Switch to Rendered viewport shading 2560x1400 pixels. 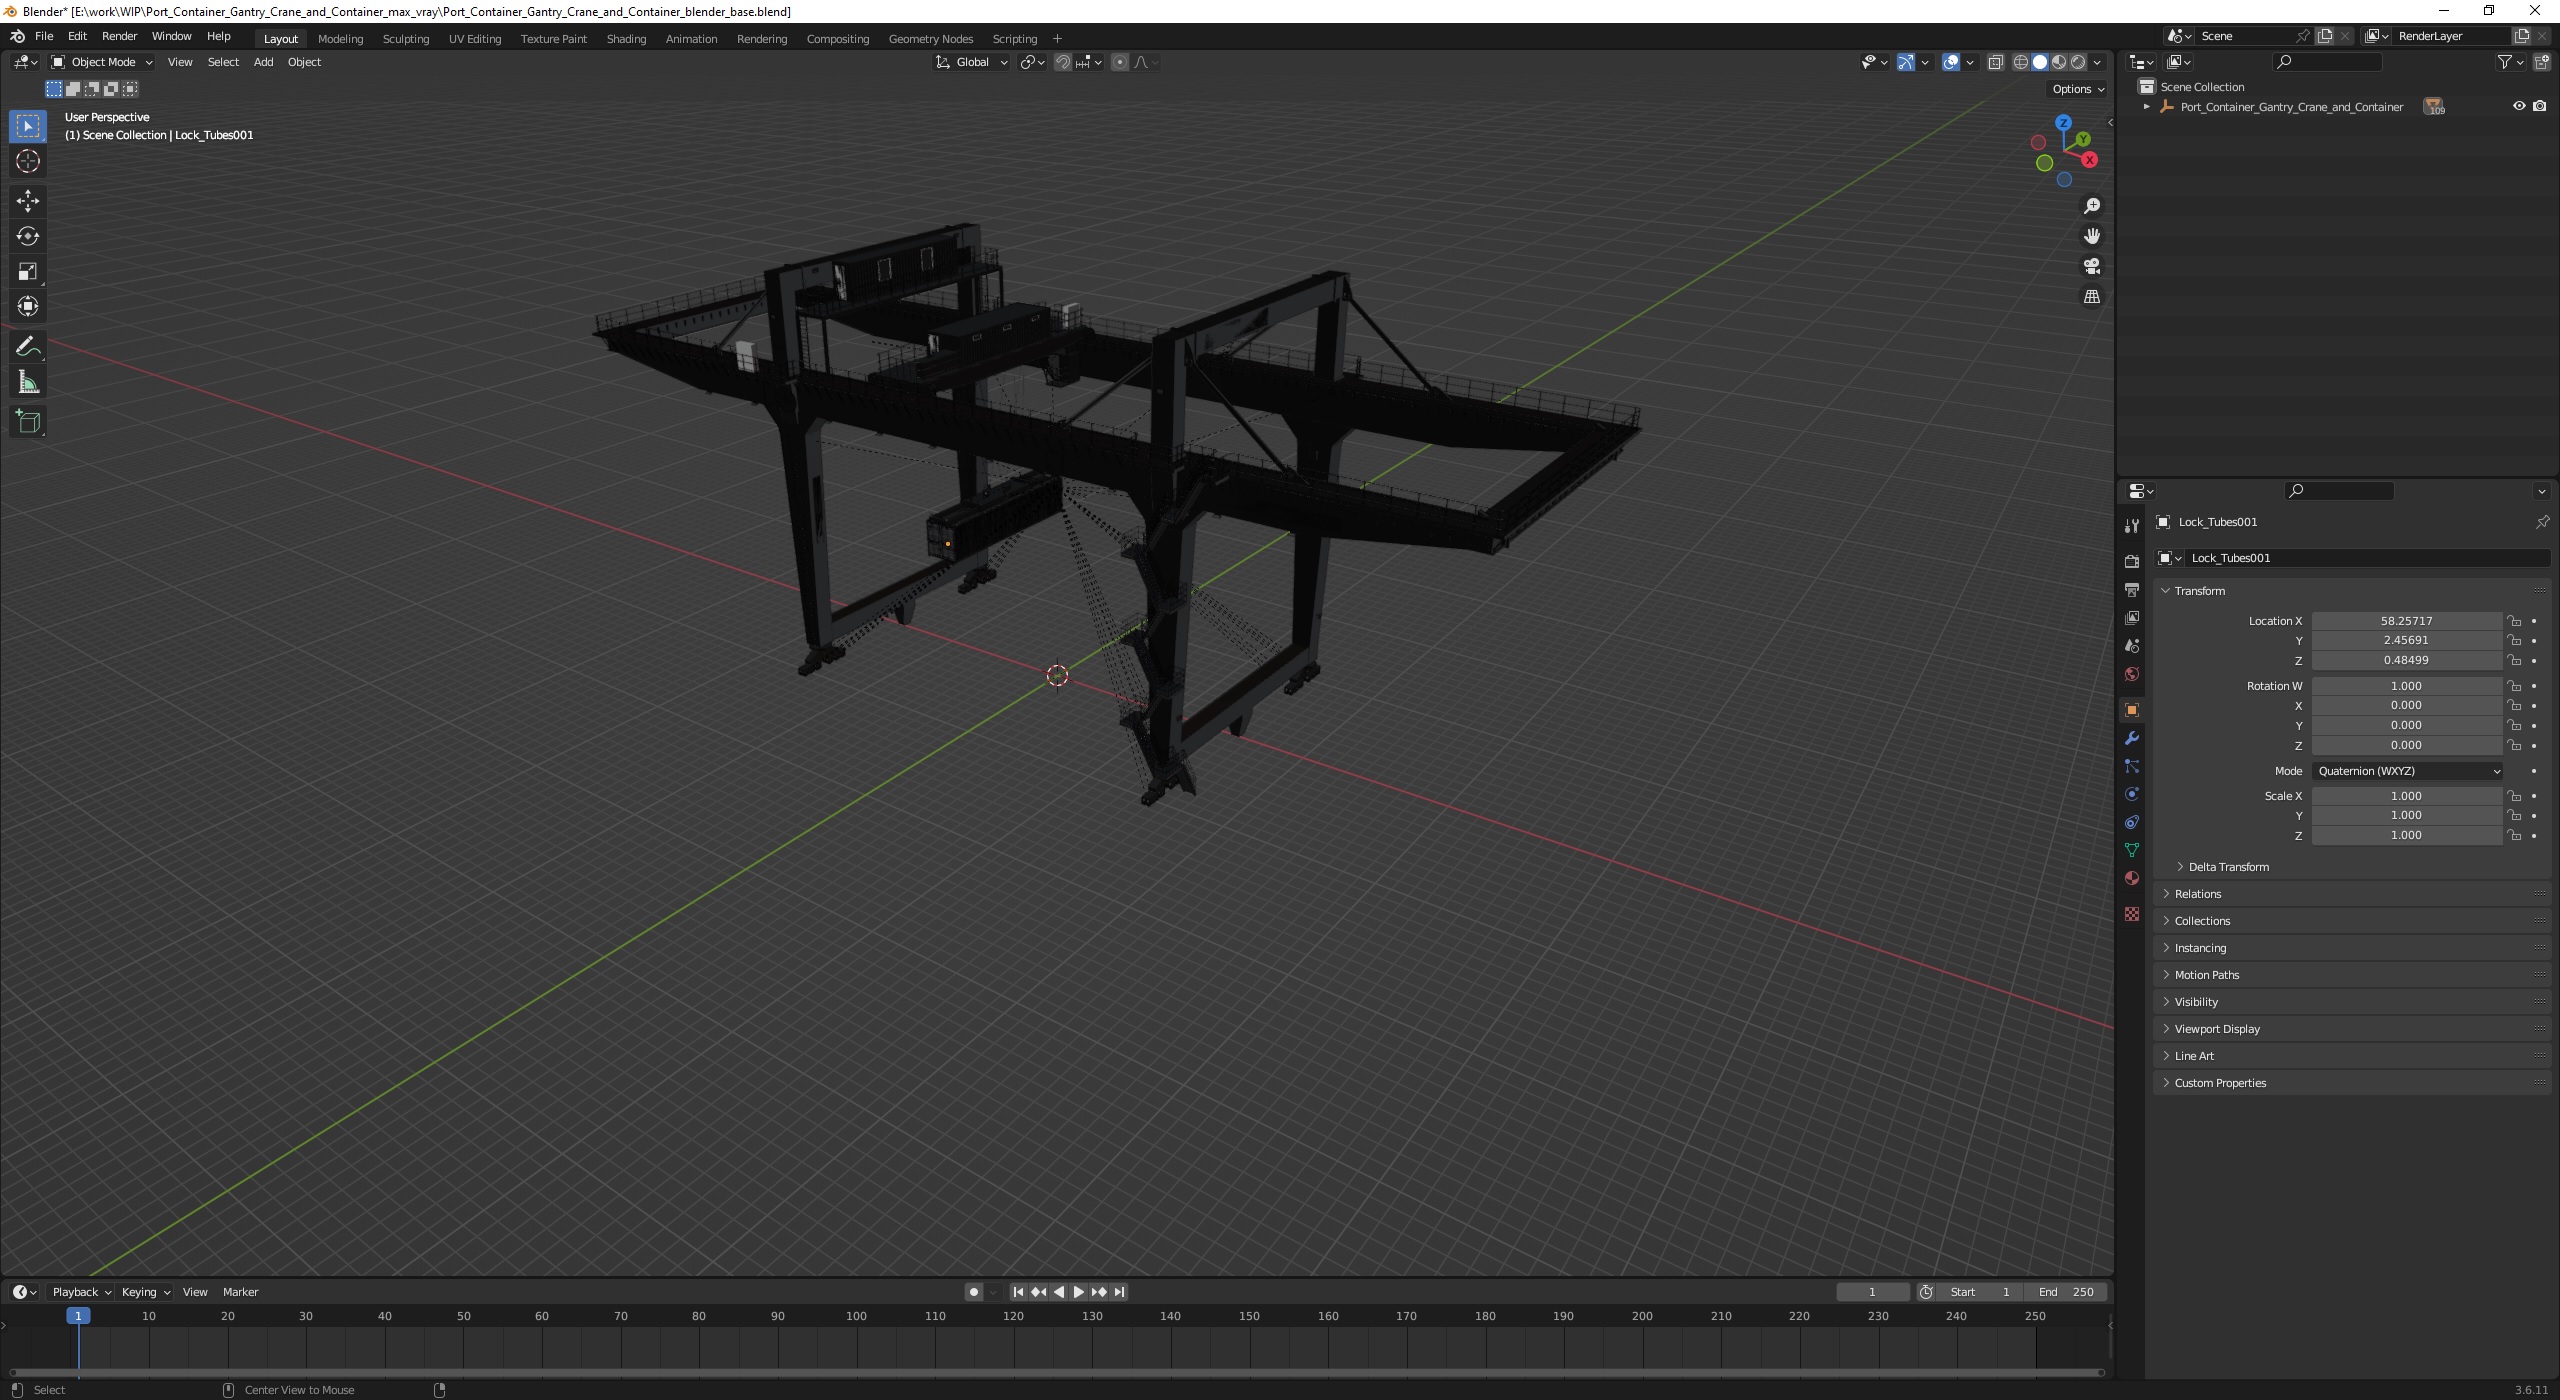point(2078,62)
